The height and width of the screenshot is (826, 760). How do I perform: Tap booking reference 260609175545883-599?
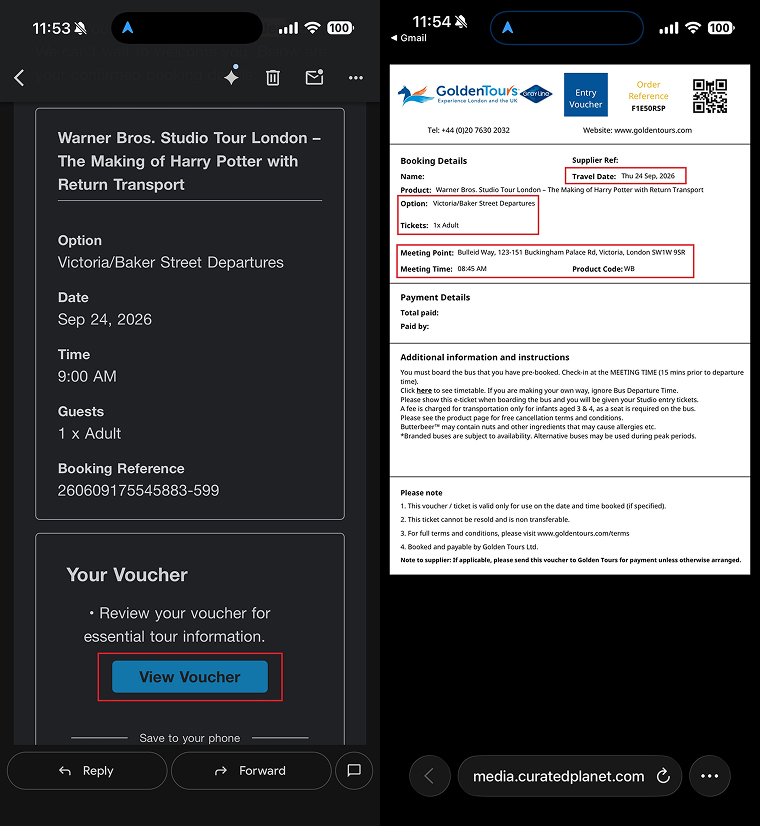pos(139,490)
